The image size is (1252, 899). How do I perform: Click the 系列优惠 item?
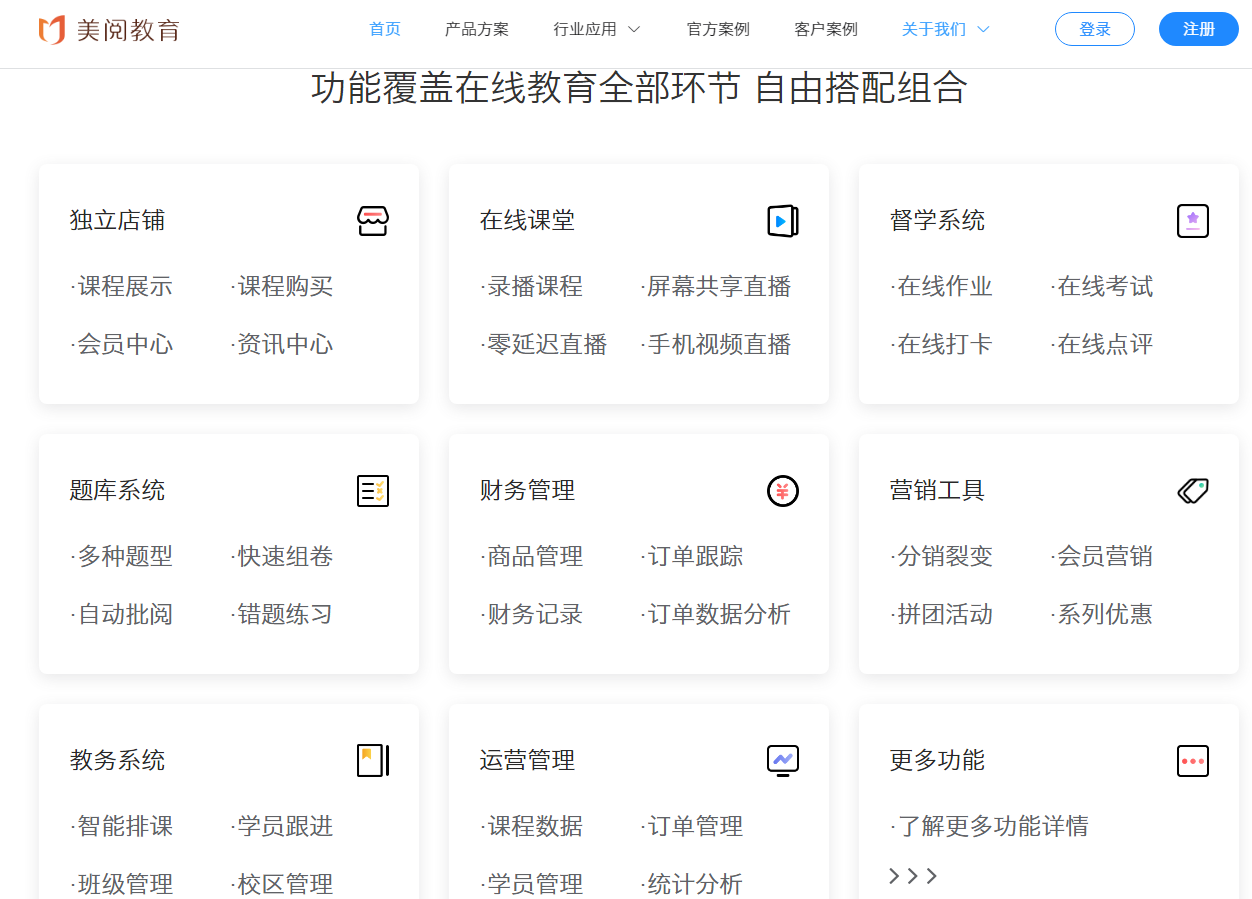[x=1102, y=615]
